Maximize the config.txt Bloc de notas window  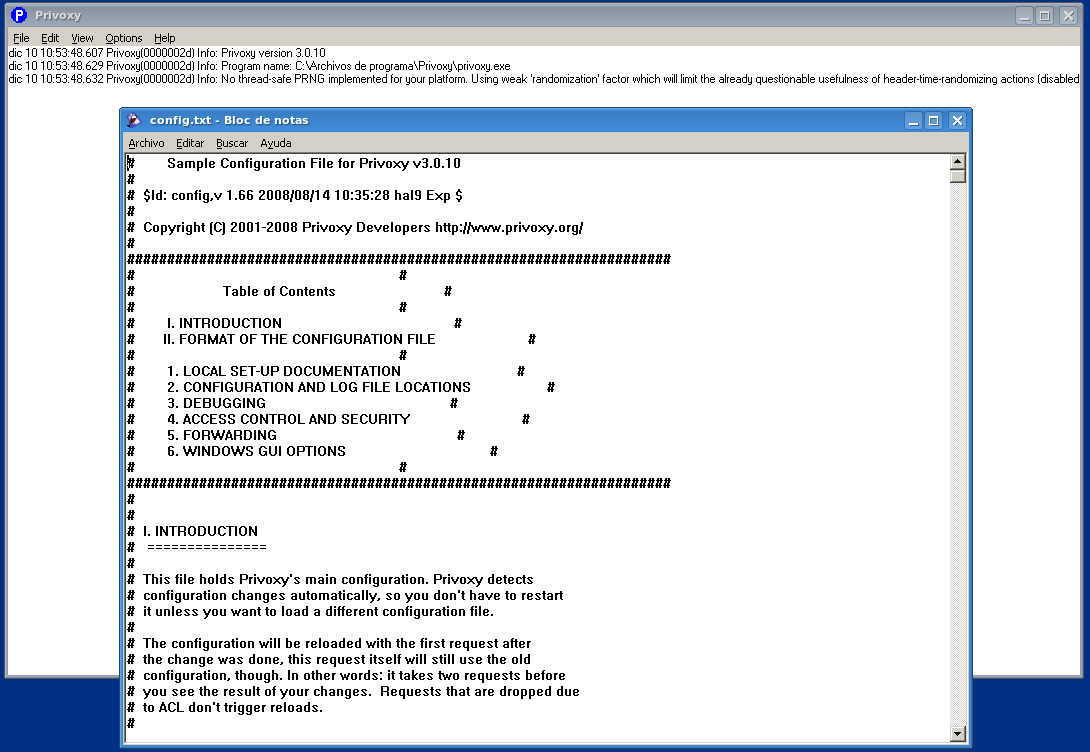tap(934, 121)
